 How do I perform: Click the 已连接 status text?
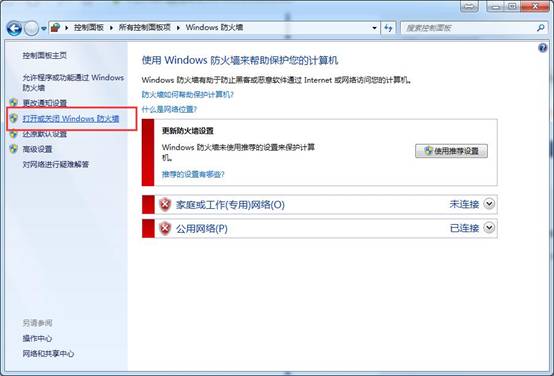tap(464, 228)
